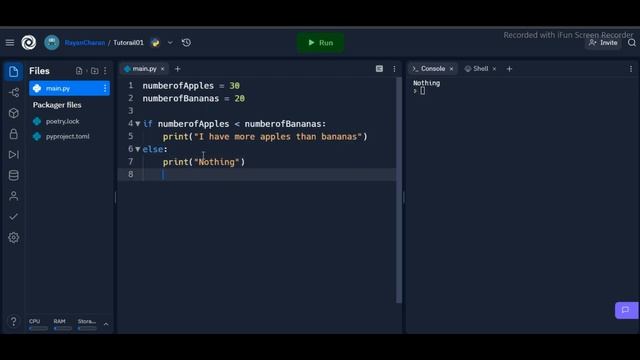Open the Settings gear sidebar icon
Viewport: 640px width, 360px height.
point(13,238)
